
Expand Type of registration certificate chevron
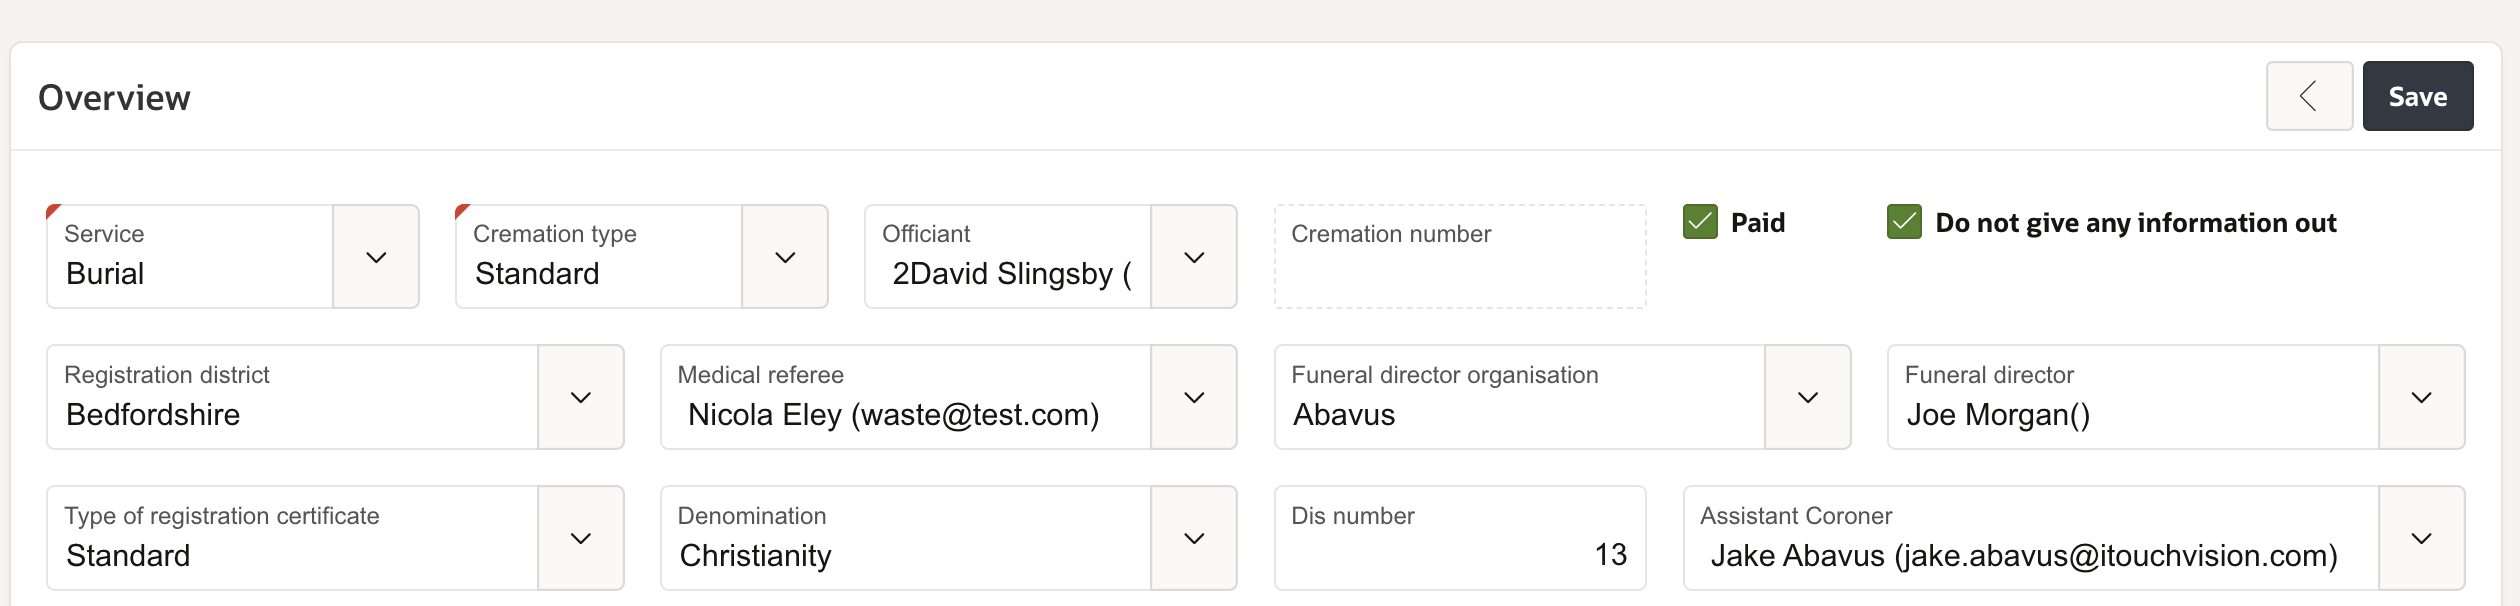pos(580,539)
